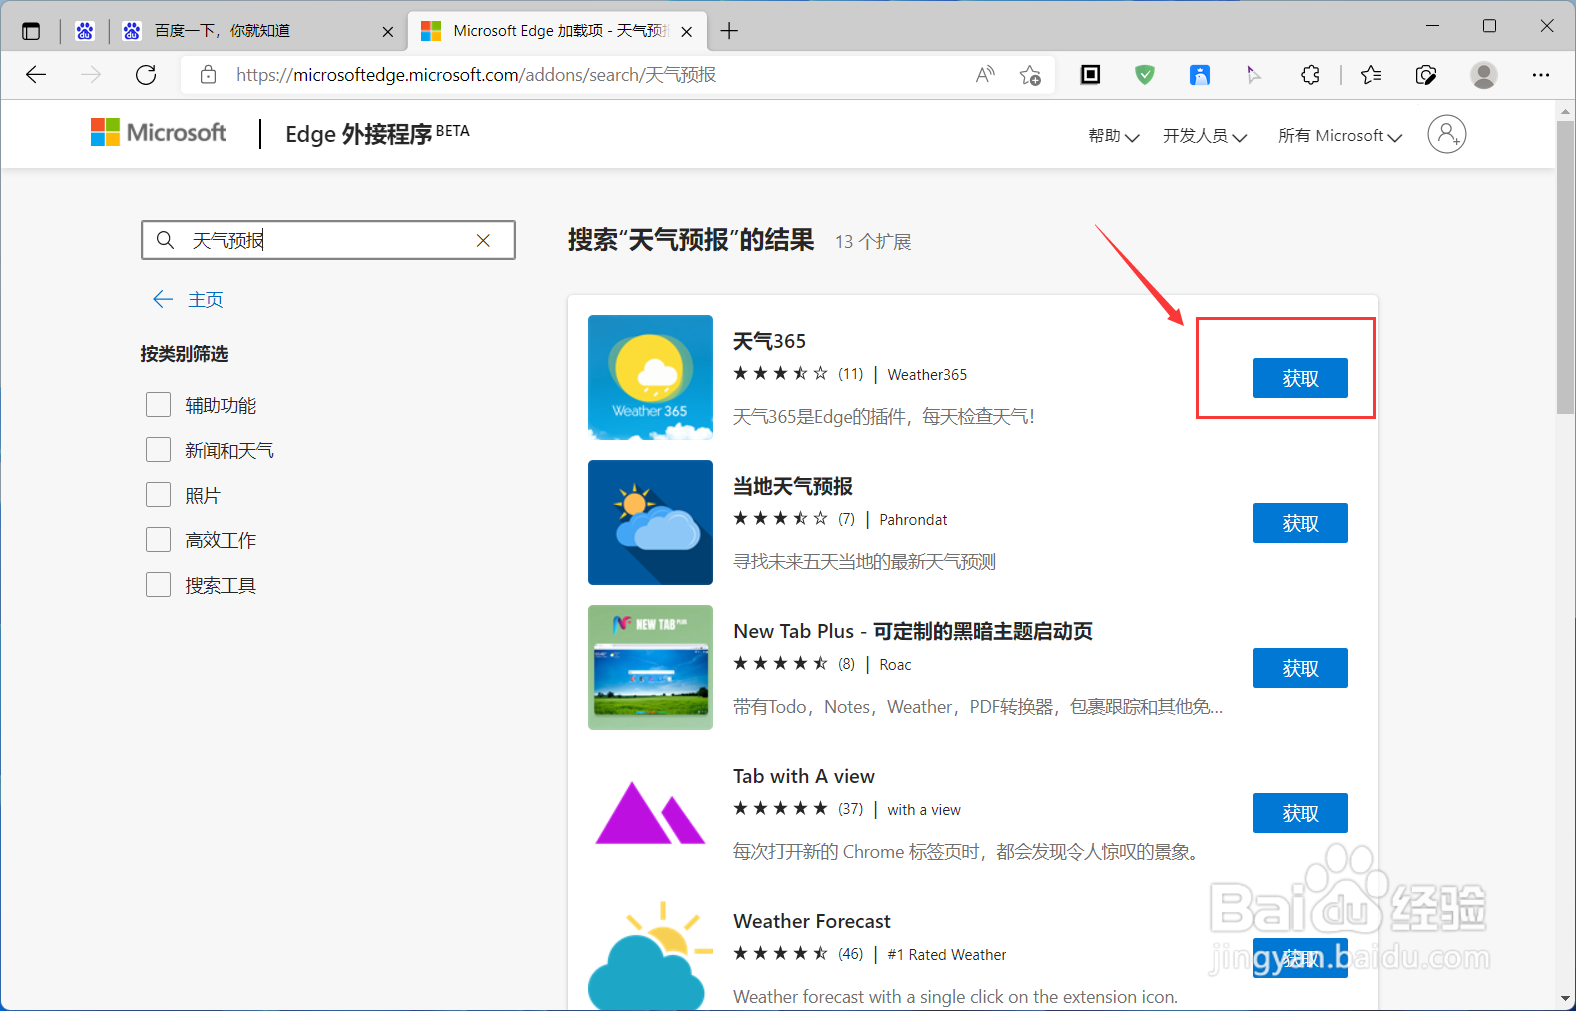Viewport: 1576px width, 1011px height.
Task: Open a new tab with plus button
Action: [x=729, y=31]
